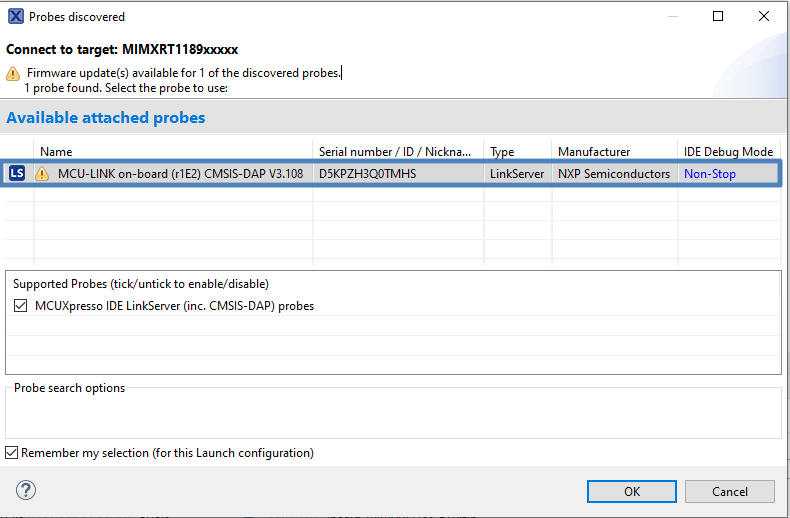This screenshot has width=790, height=518.
Task: Select the MCU-LINK on-board CMSIS-DAP probe
Action: pos(180,174)
